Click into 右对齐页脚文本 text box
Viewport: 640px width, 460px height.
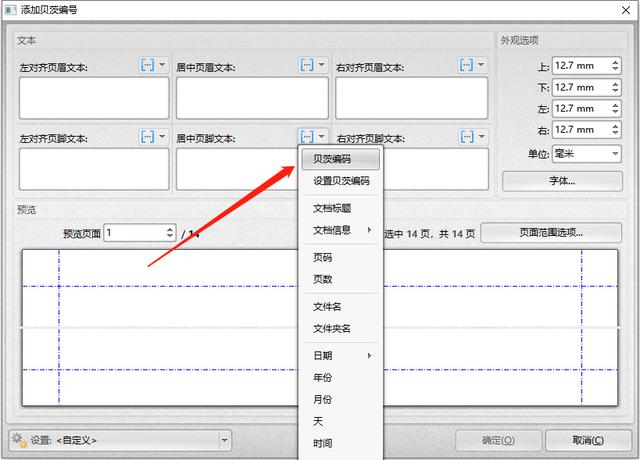436,169
